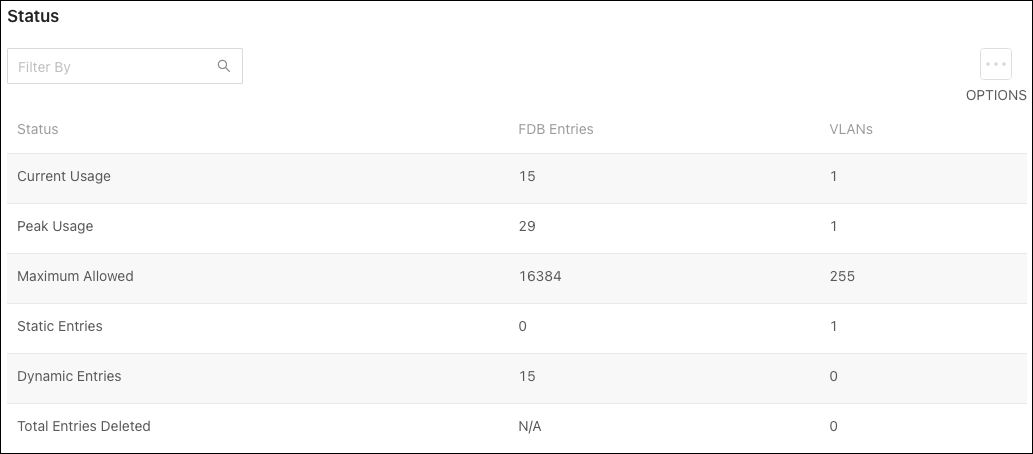1033x454 pixels.
Task: Click the Status section heading
Action: pyautogui.click(x=33, y=16)
